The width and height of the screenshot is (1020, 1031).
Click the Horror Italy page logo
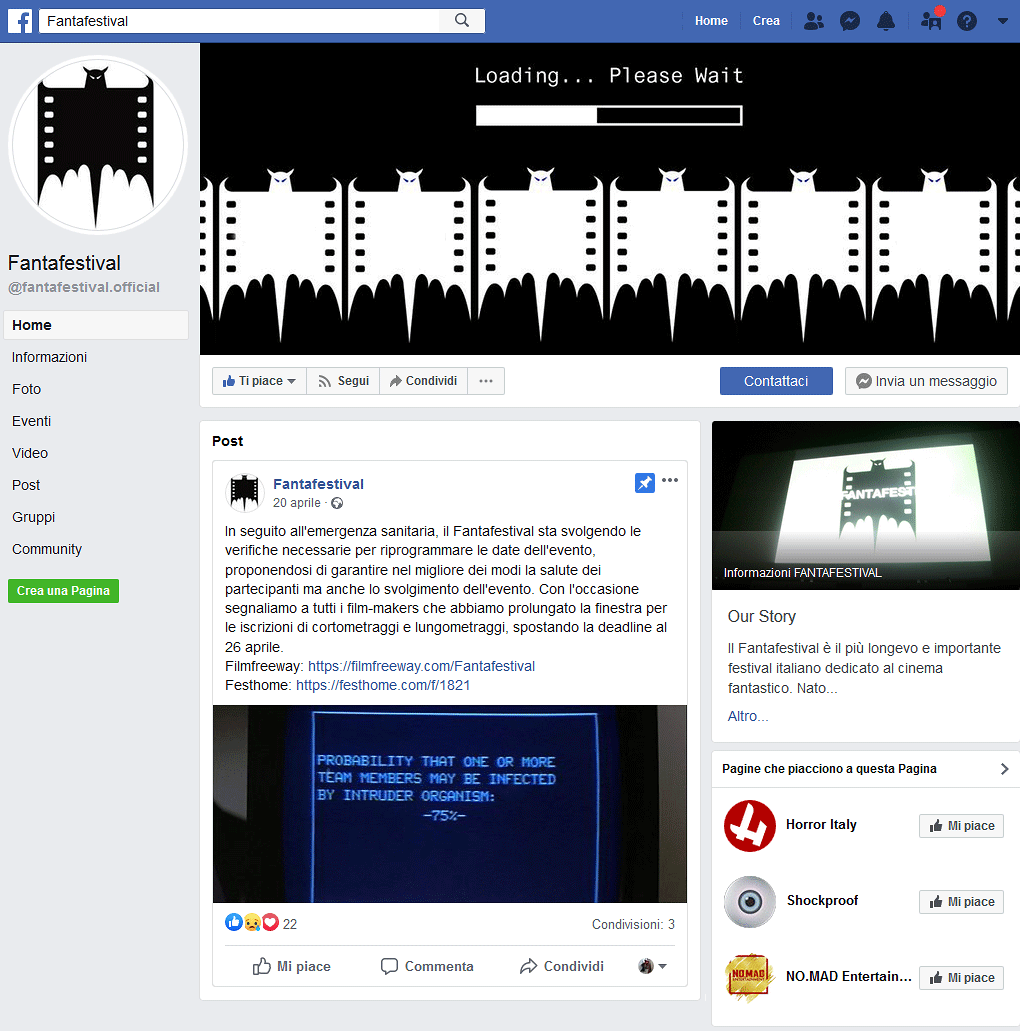750,826
